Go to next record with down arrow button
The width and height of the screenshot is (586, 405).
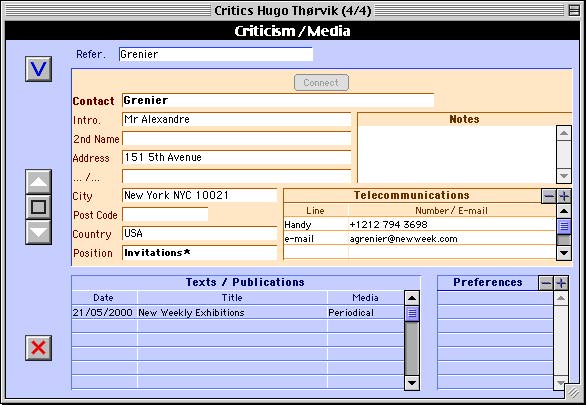point(38,232)
